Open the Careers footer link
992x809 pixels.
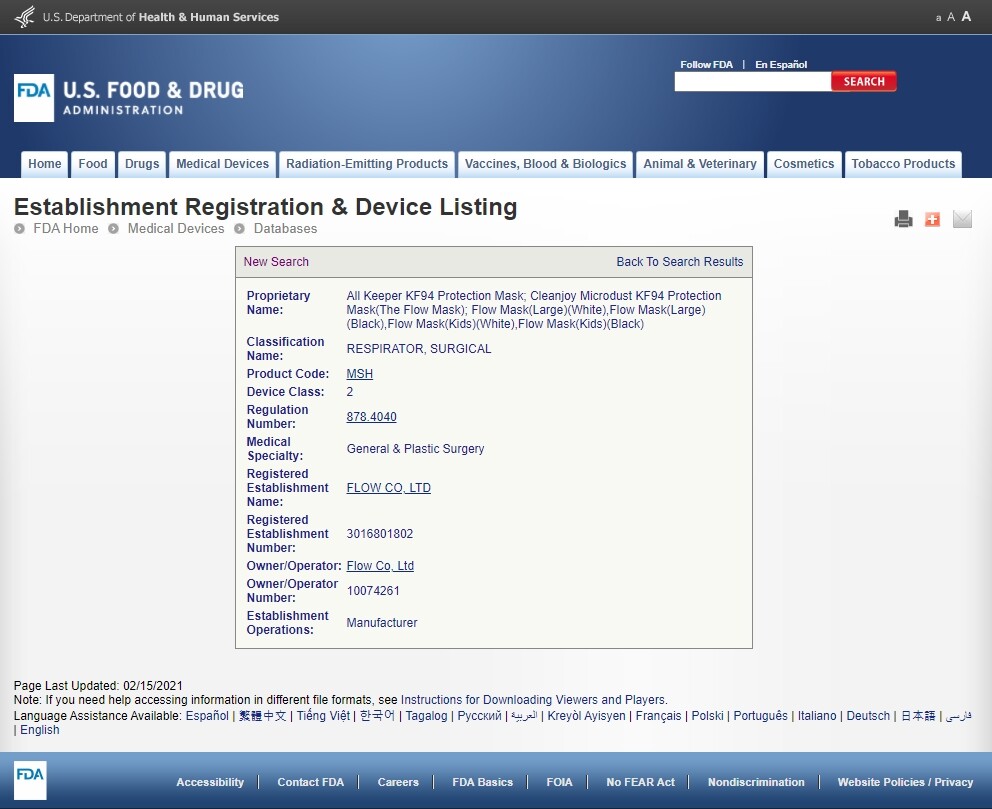[398, 782]
